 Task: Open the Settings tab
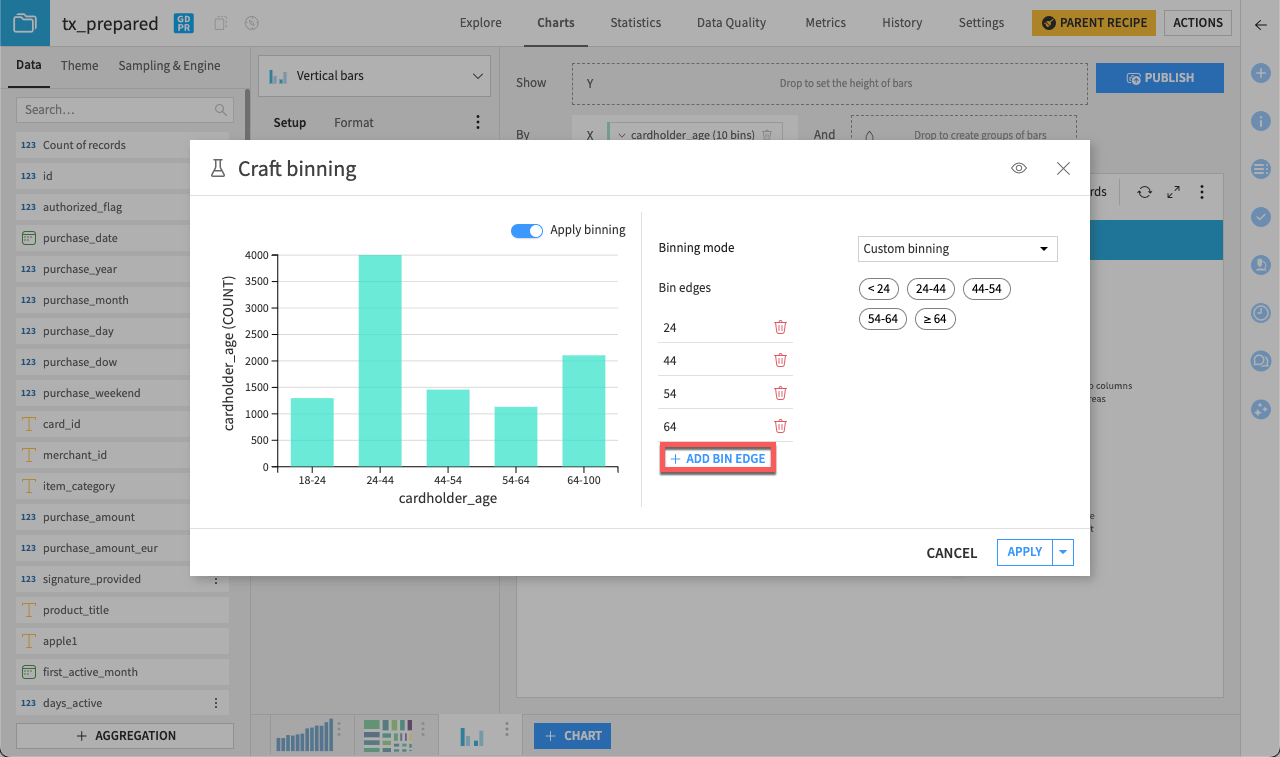pos(981,22)
